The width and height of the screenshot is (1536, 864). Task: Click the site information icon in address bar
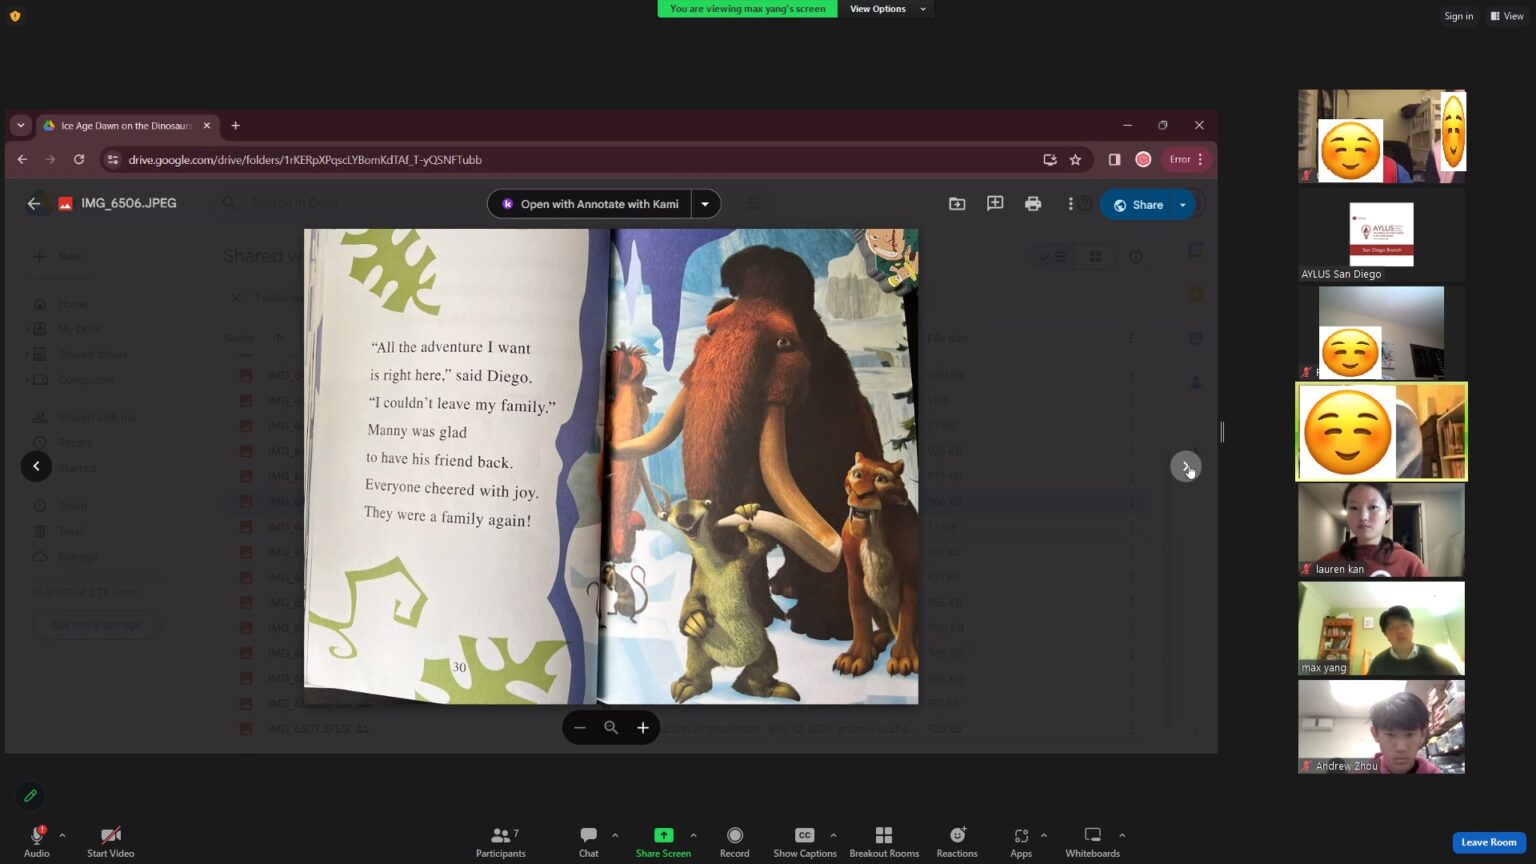tap(113, 159)
